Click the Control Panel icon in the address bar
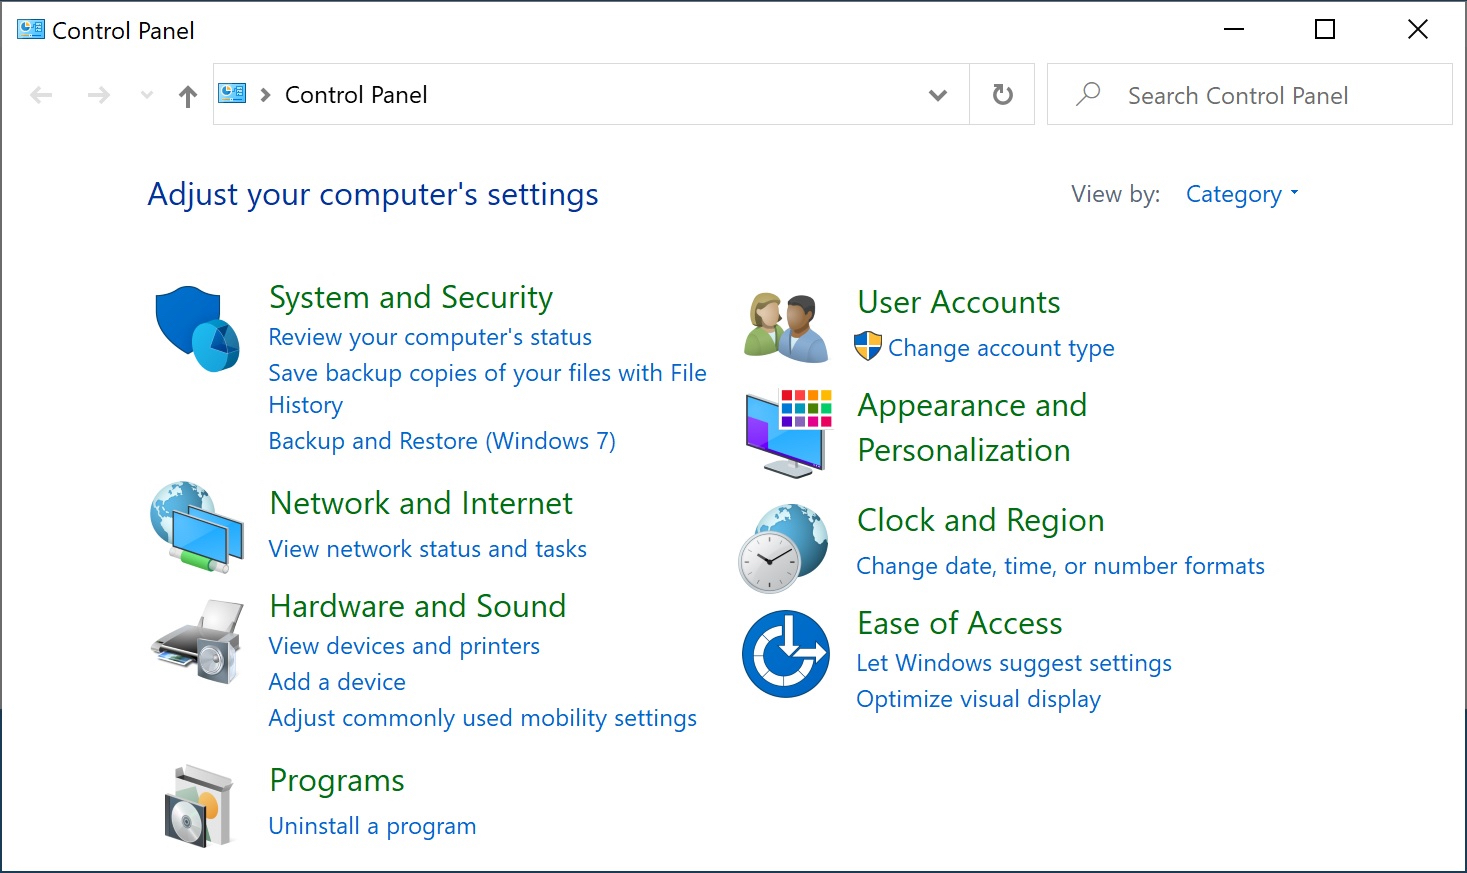This screenshot has width=1467, height=873. pyautogui.click(x=232, y=94)
